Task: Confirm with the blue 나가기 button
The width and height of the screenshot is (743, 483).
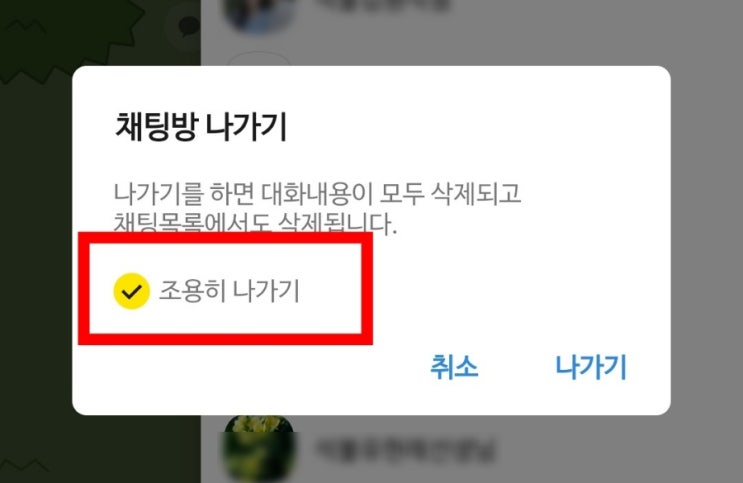Action: [x=591, y=367]
